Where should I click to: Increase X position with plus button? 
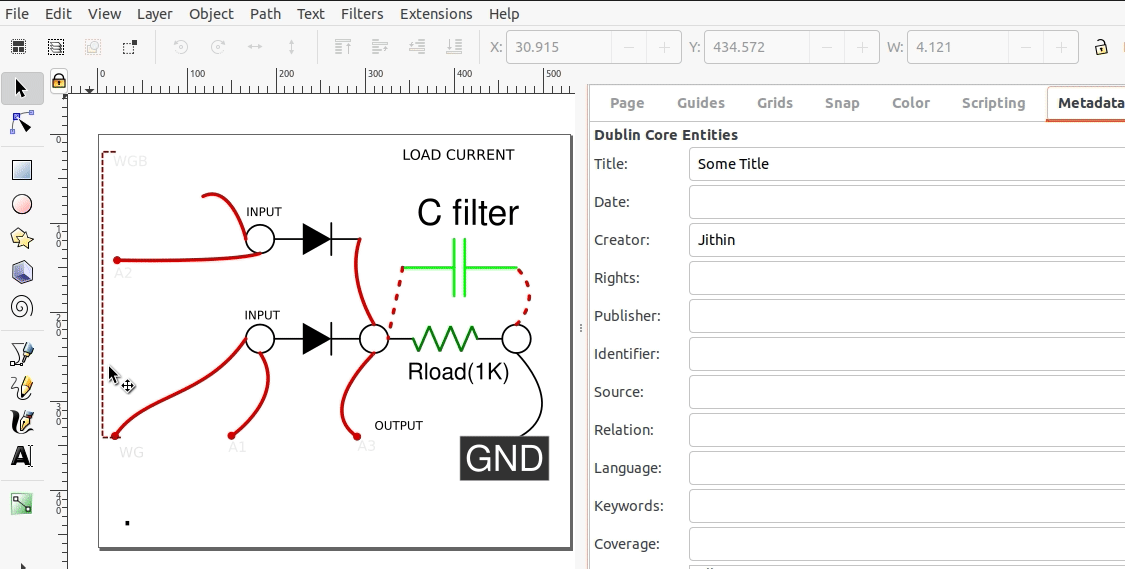tap(664, 47)
